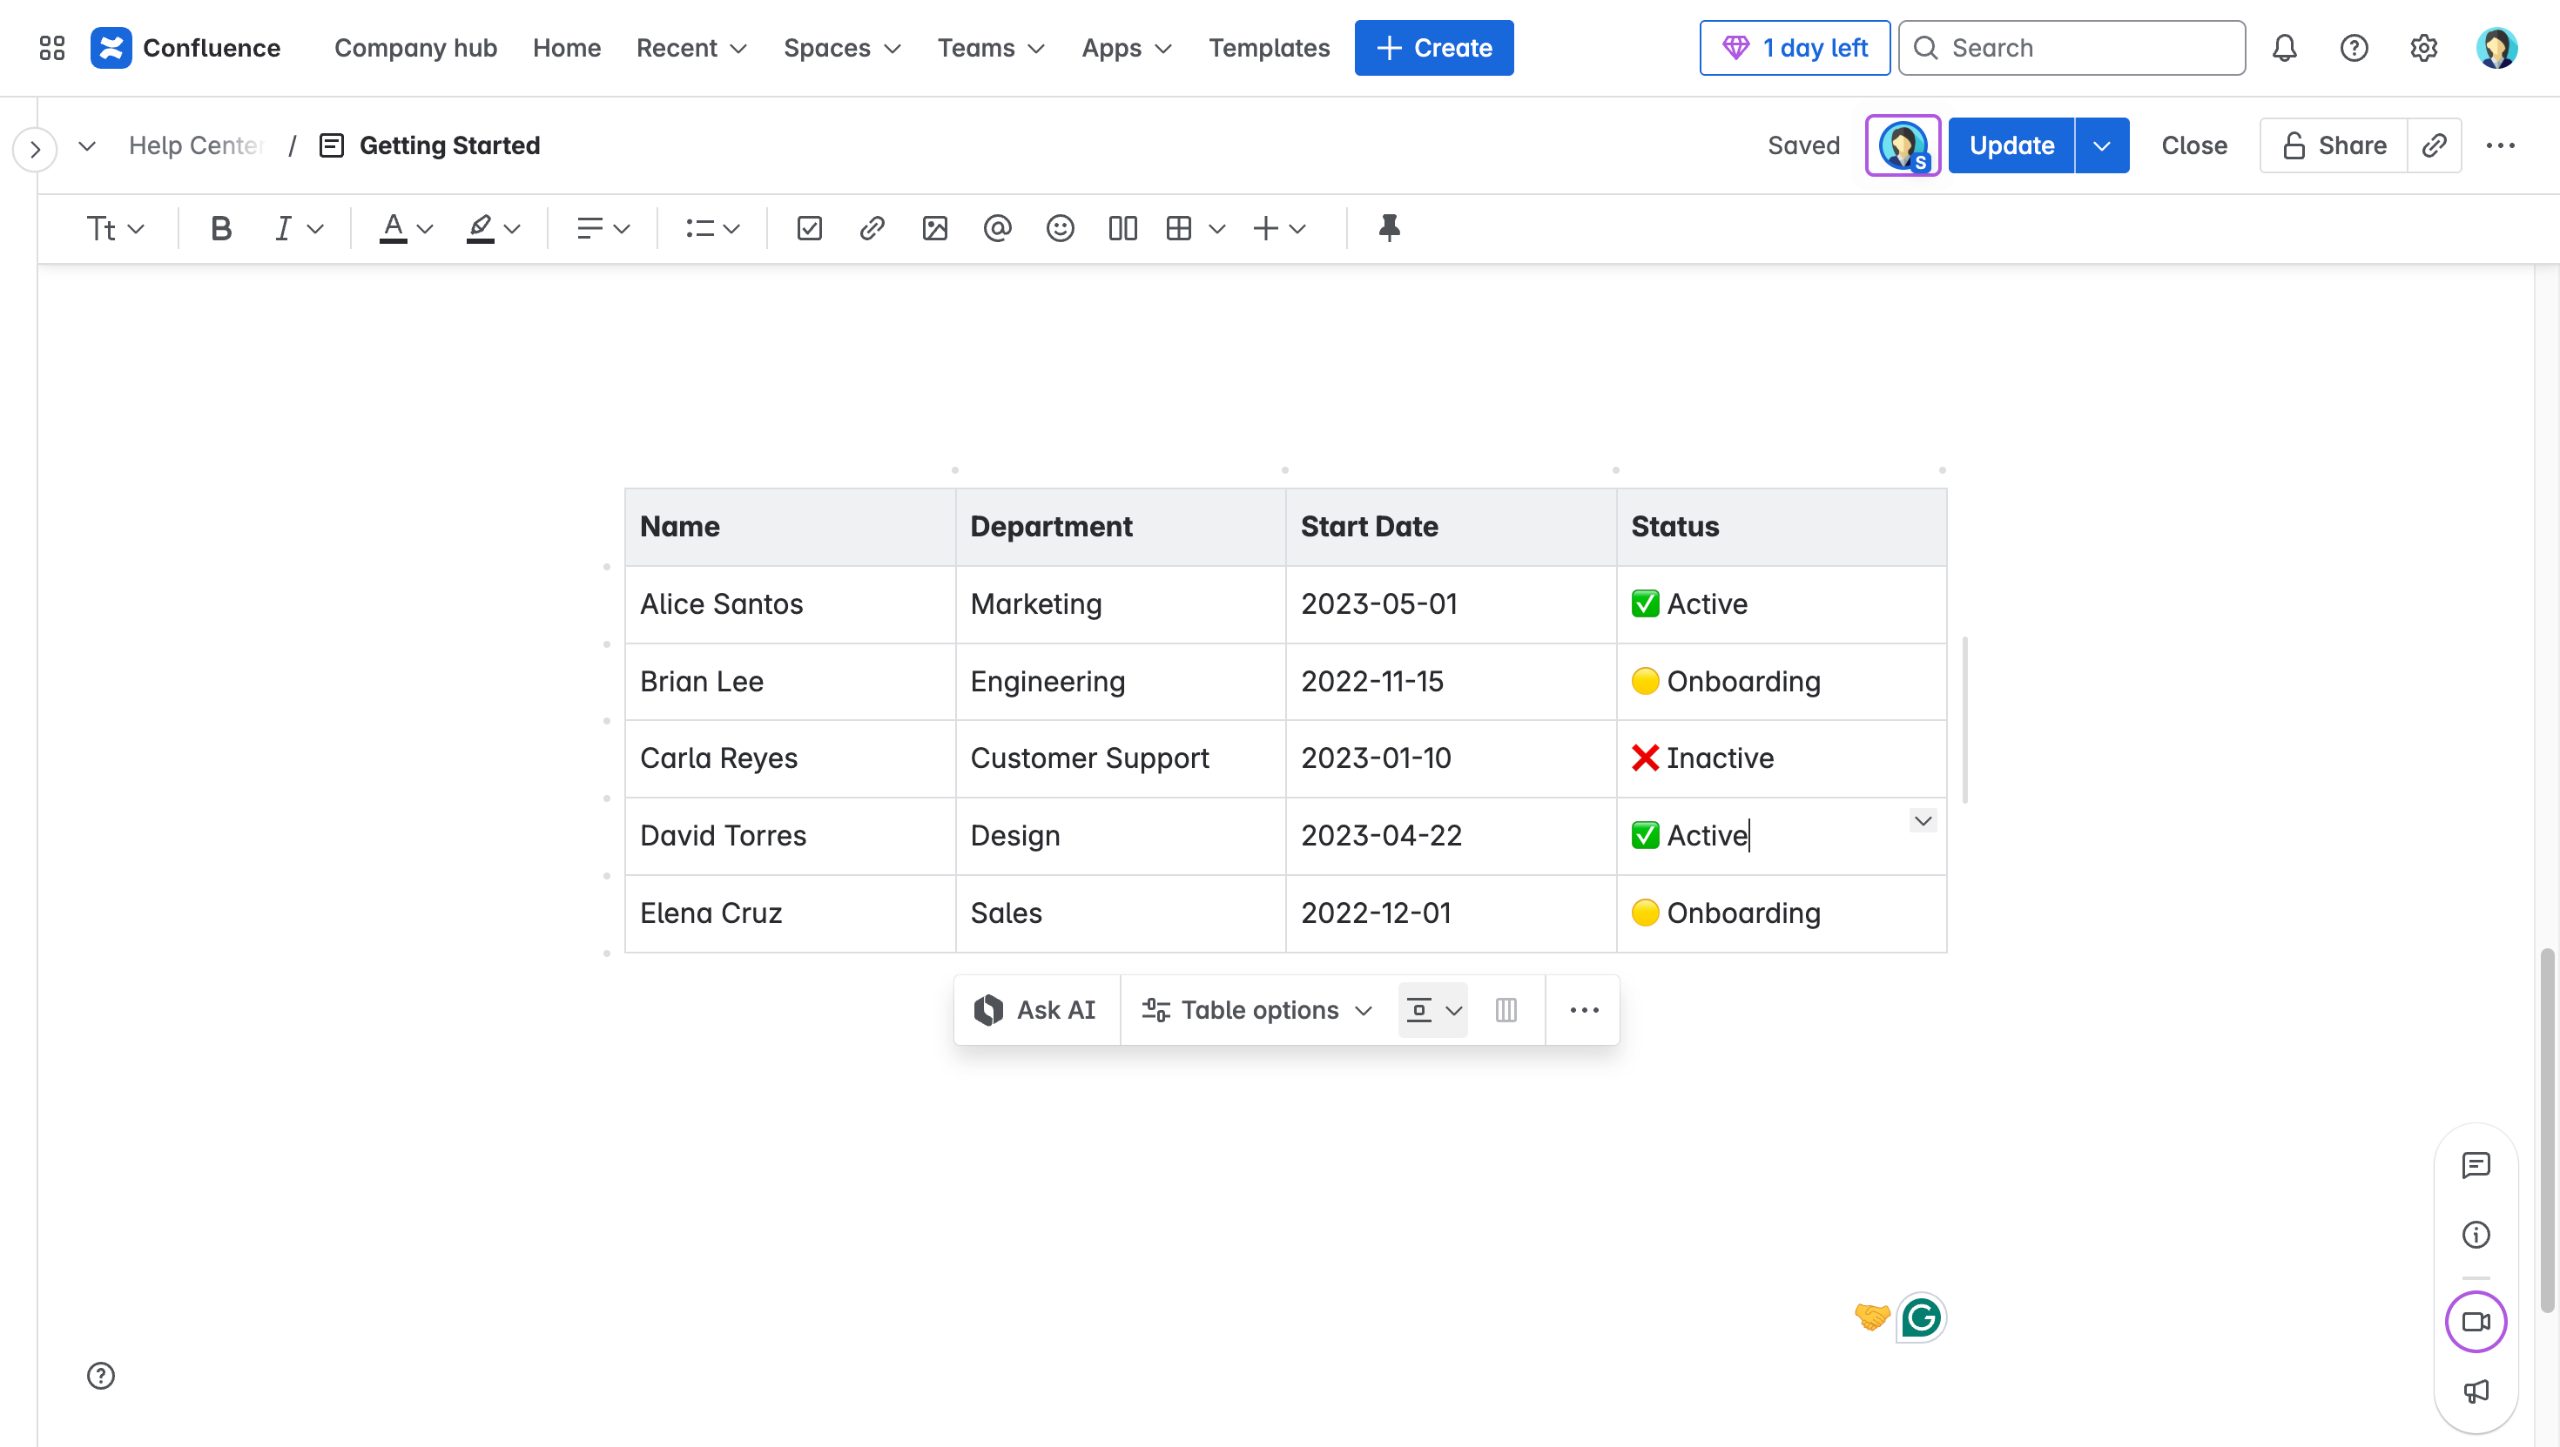Insert a link from the toolbar

(871, 229)
